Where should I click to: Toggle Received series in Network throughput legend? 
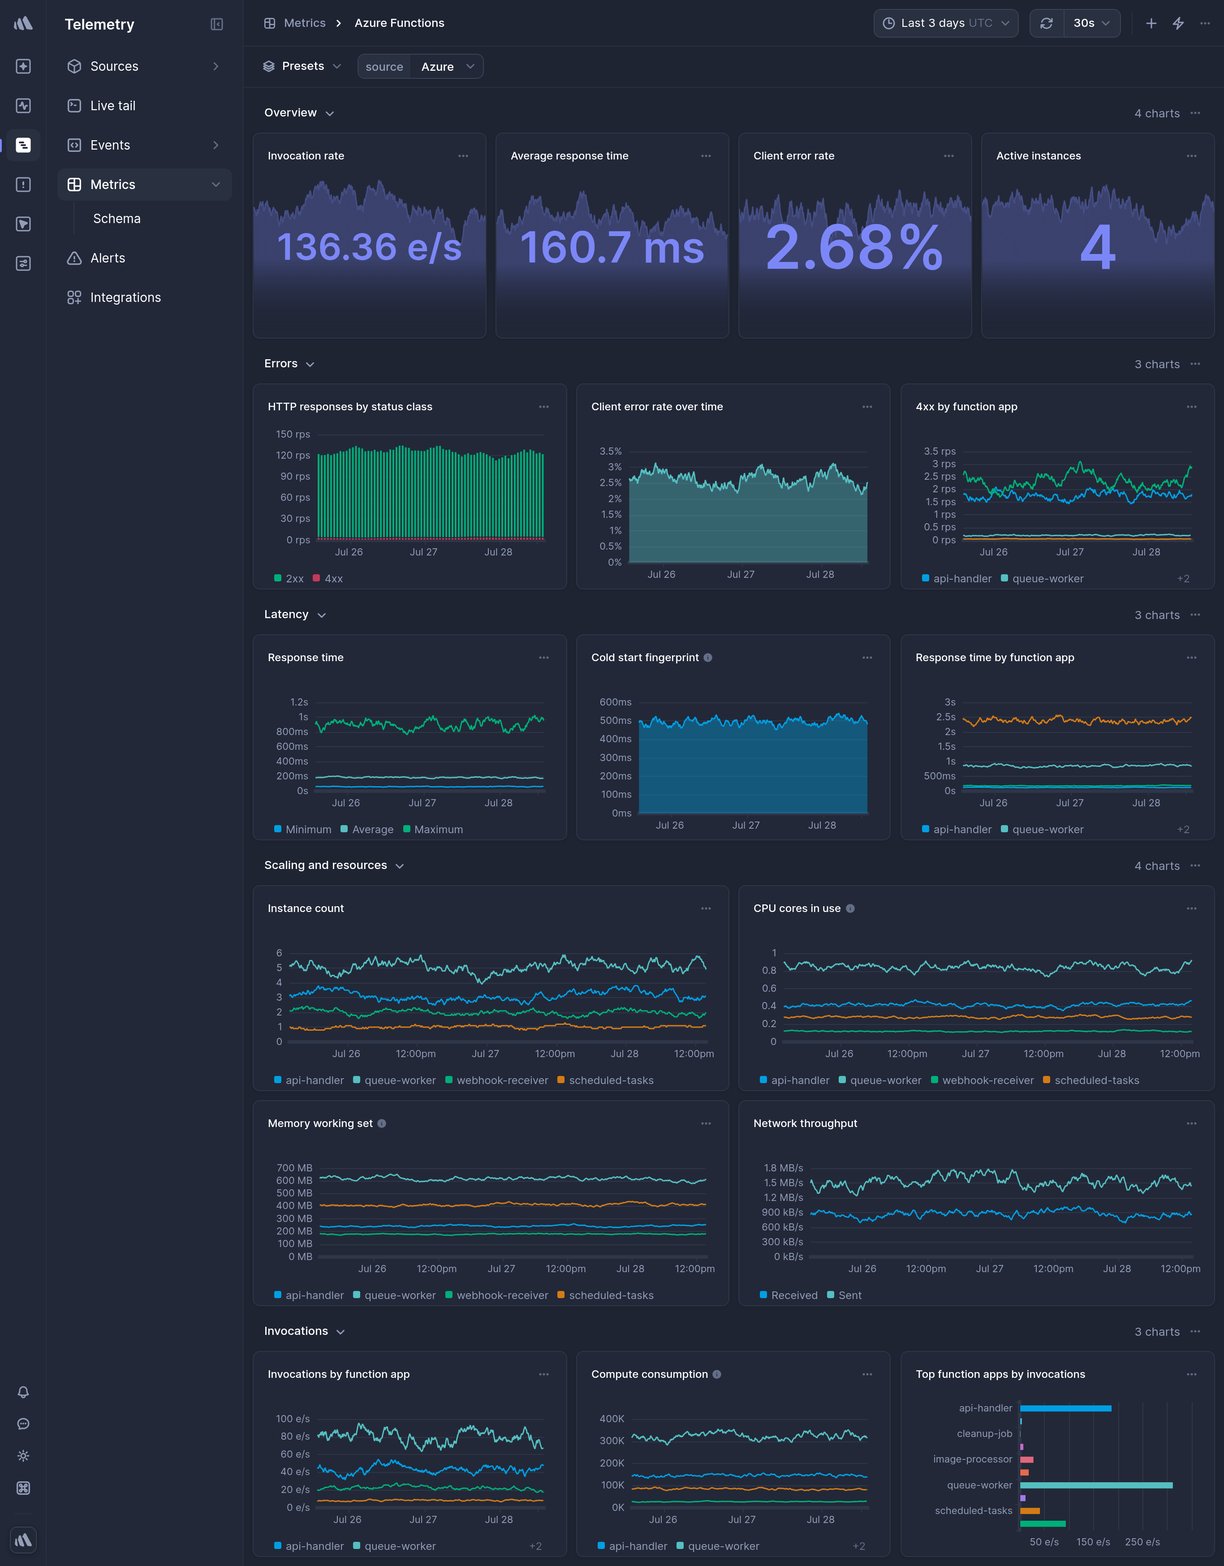[789, 1296]
